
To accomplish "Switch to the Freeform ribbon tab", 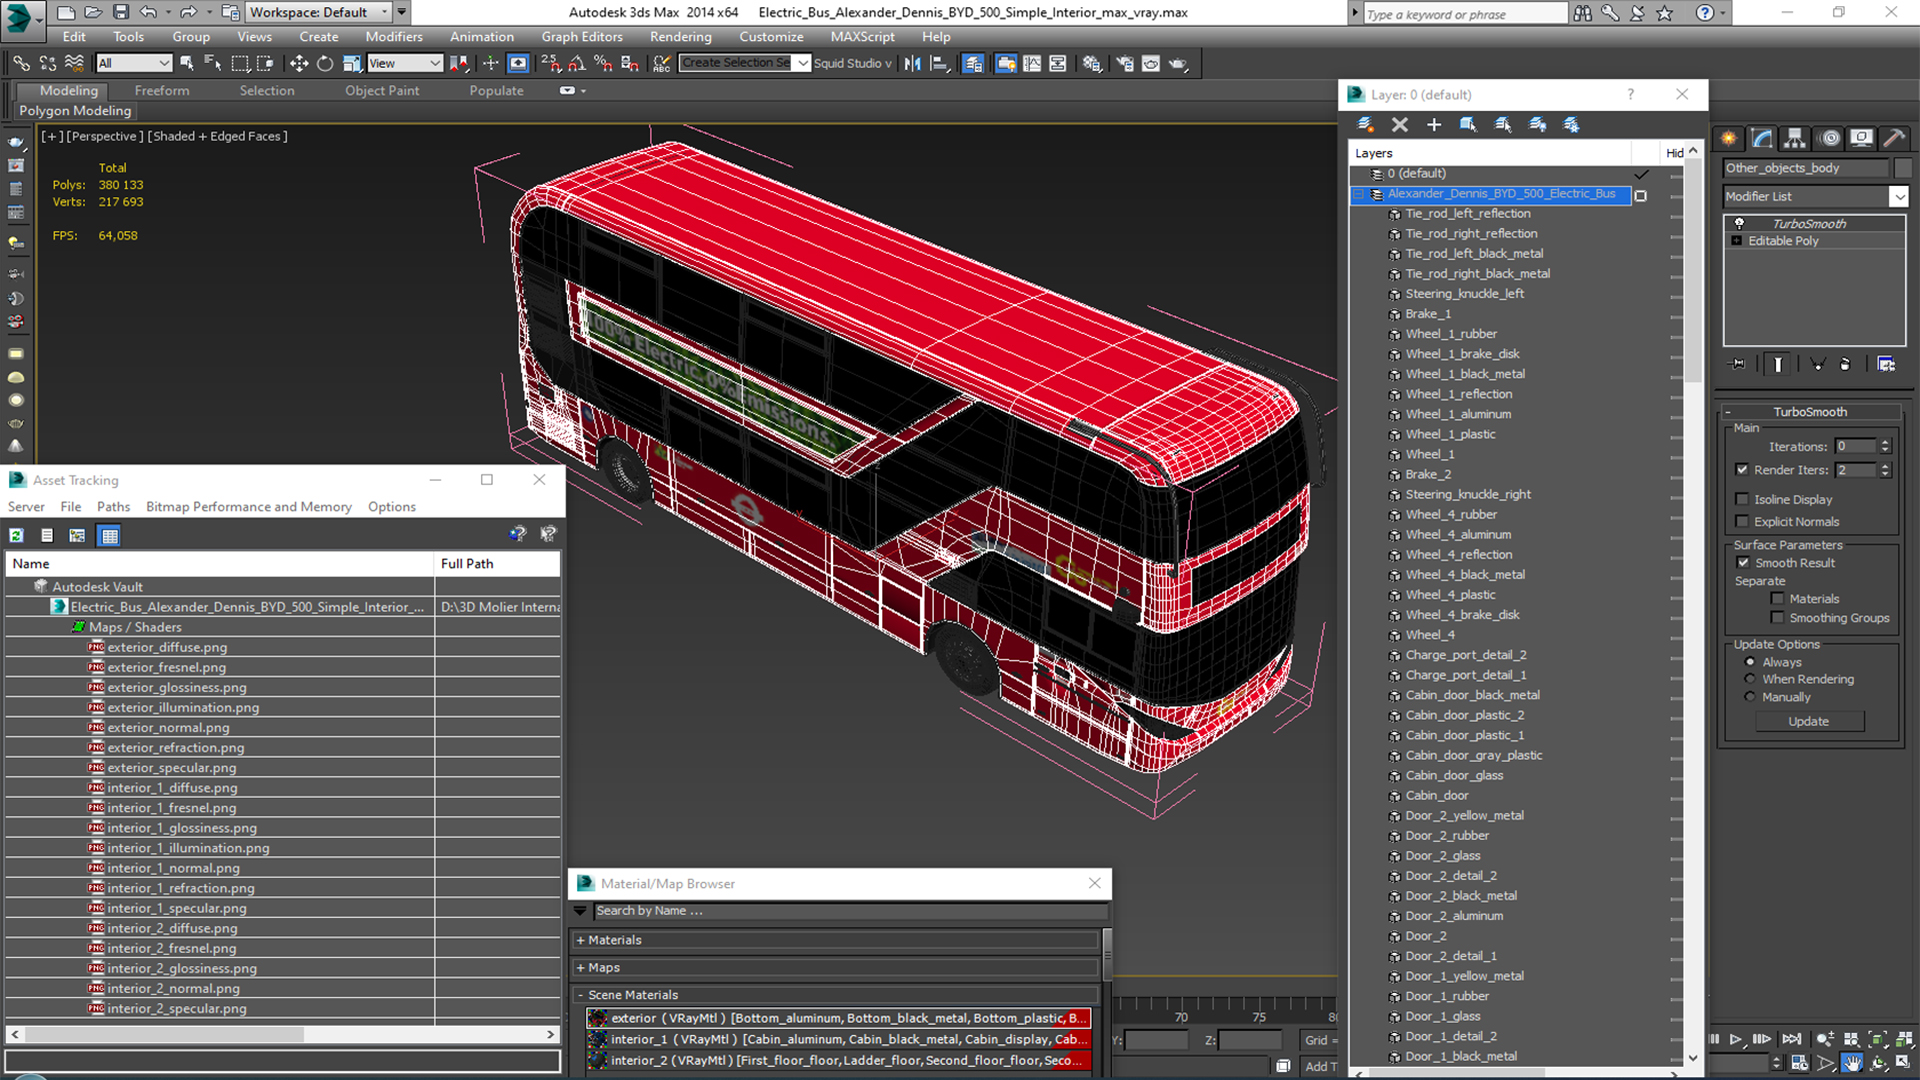I will click(x=162, y=90).
